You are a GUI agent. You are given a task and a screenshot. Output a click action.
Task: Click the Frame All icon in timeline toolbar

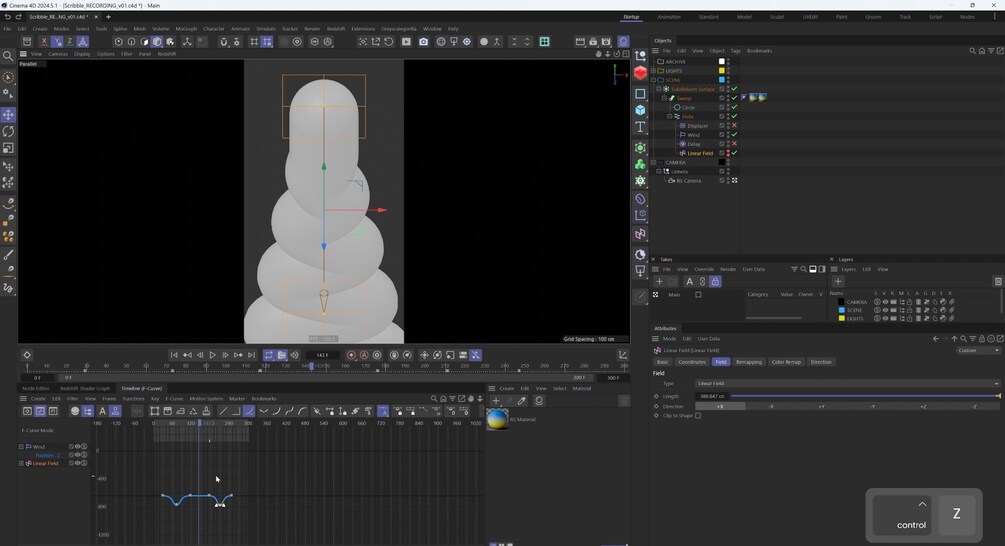(x=154, y=411)
